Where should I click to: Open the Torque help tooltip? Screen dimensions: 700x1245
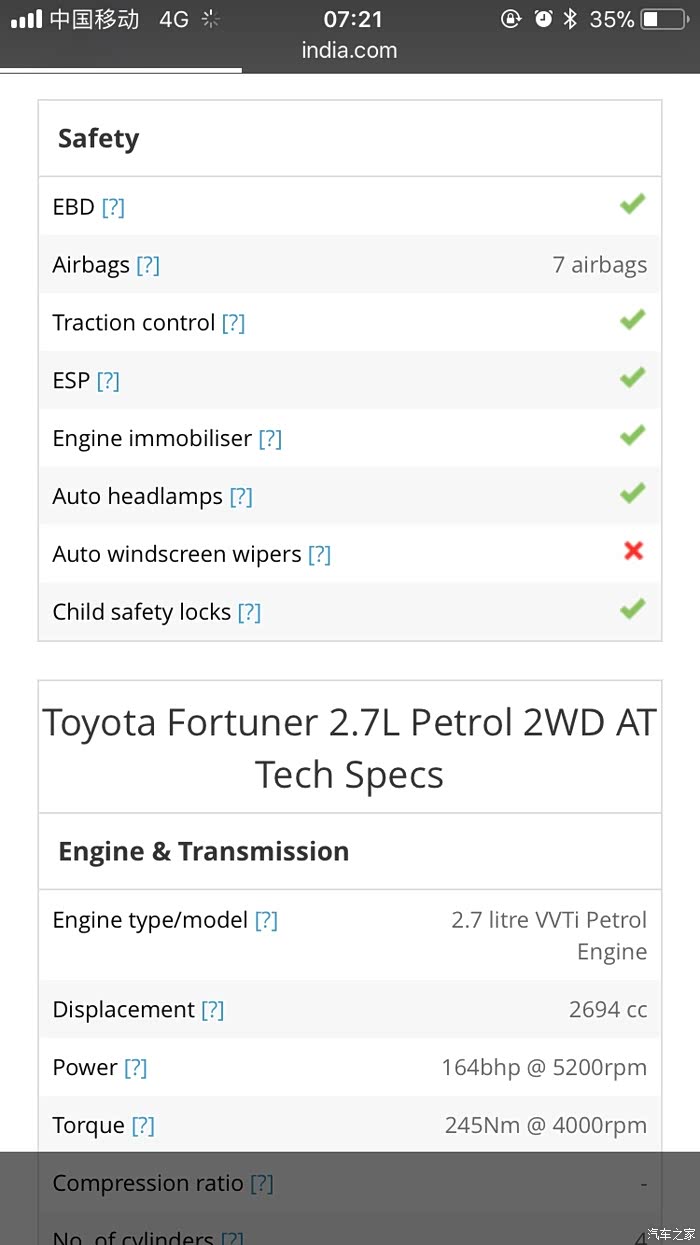[143, 1126]
